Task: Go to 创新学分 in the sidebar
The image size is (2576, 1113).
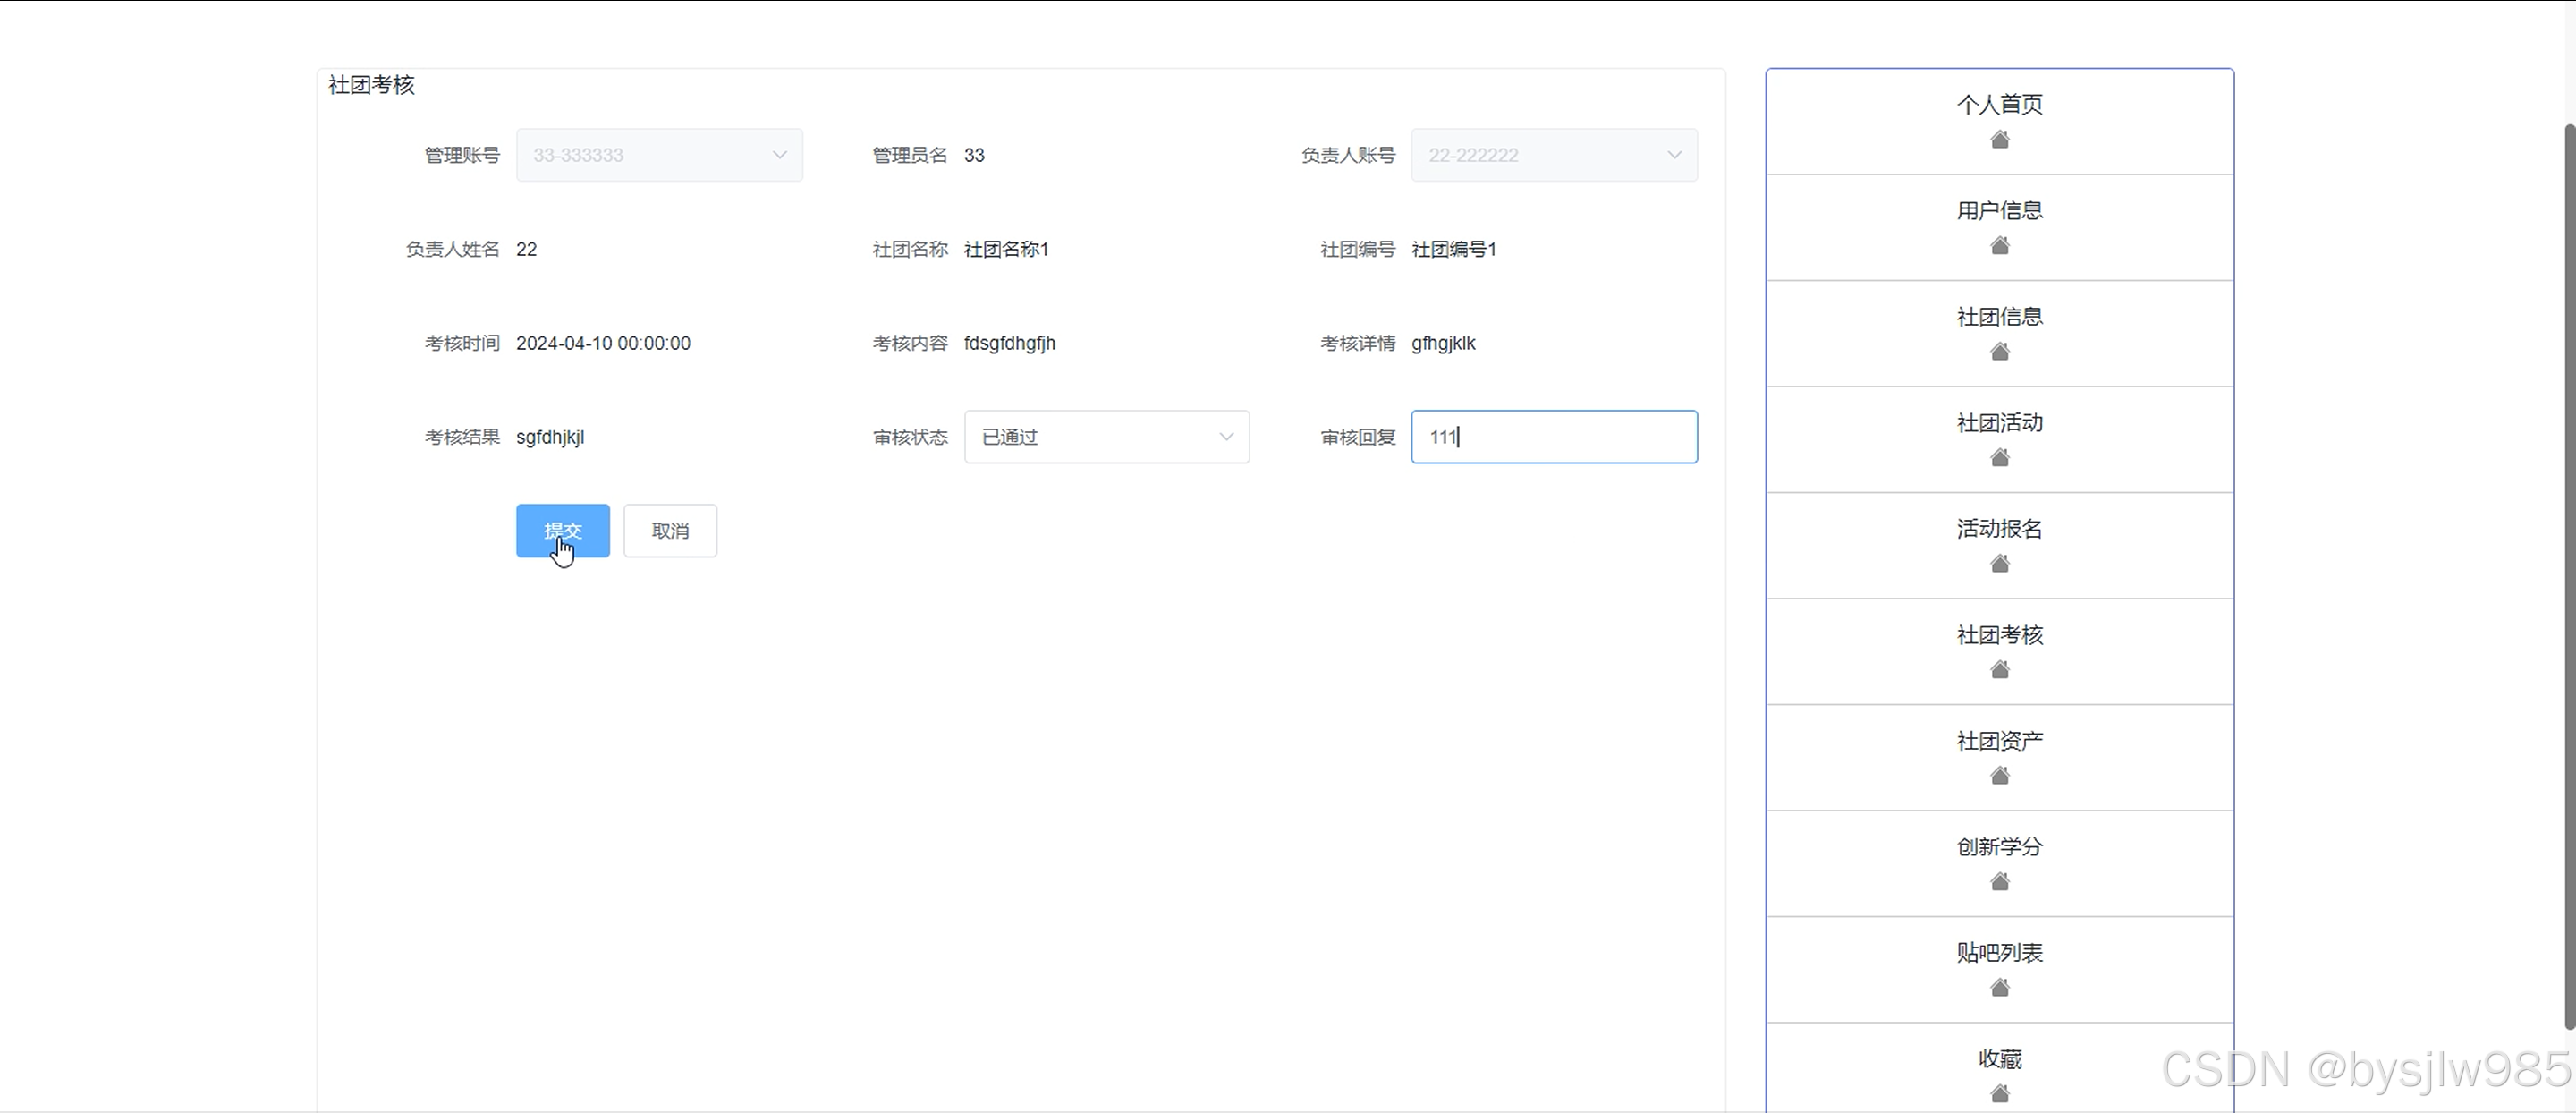Action: [x=1999, y=863]
